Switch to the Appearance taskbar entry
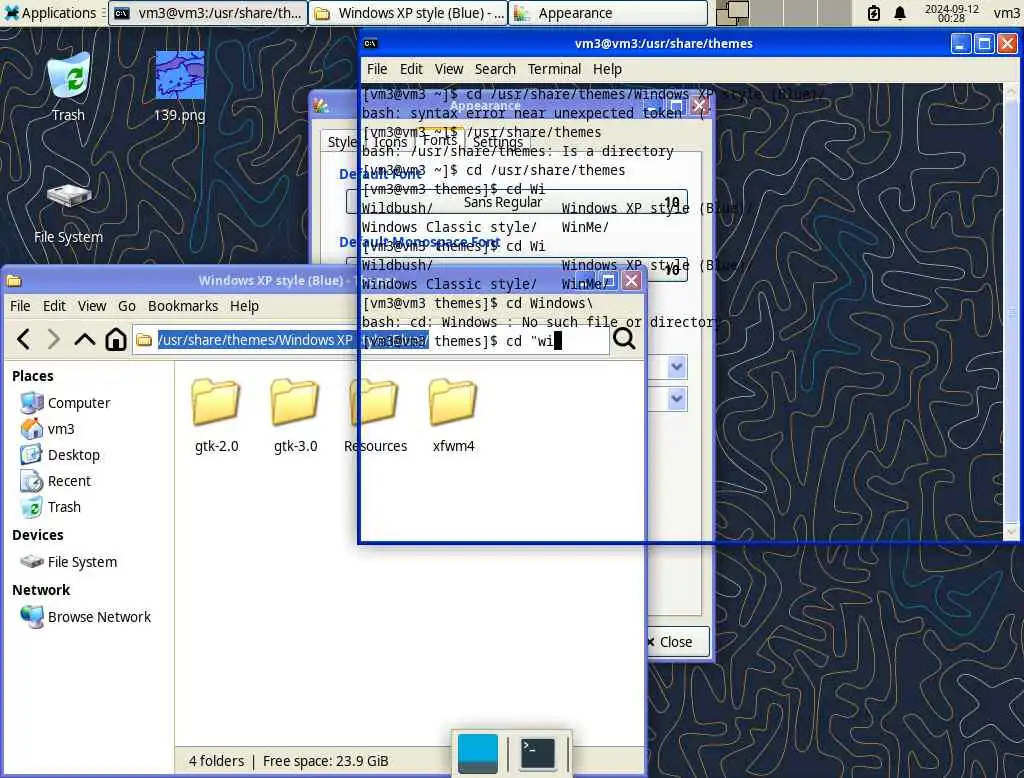The image size is (1024, 778). click(609, 12)
